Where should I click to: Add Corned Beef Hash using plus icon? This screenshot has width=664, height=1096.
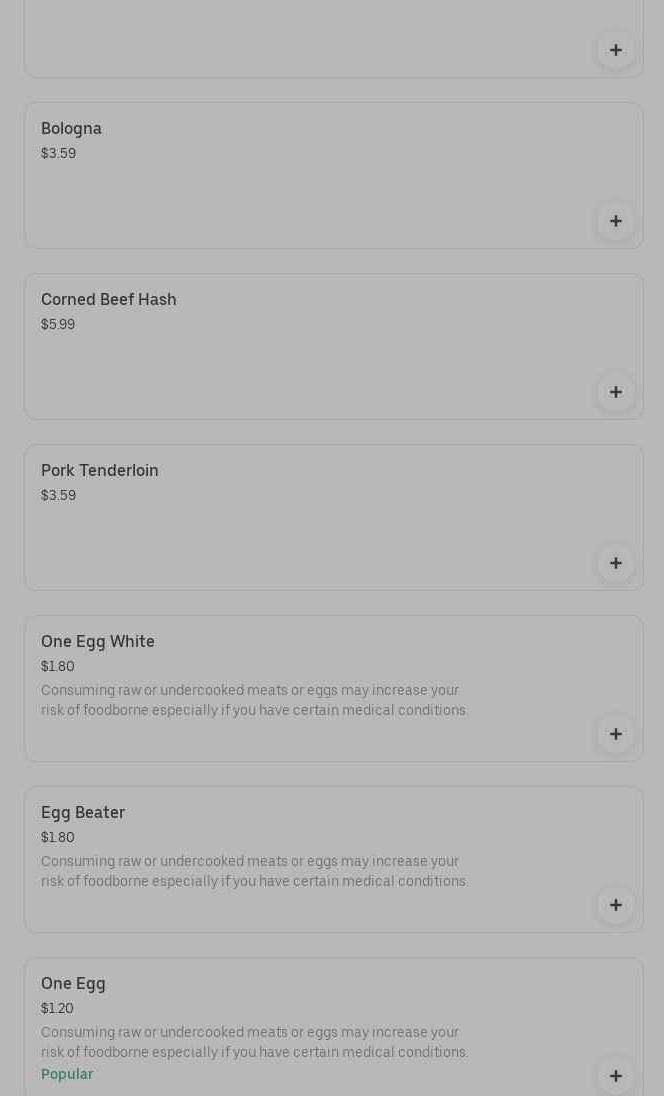coord(615,392)
